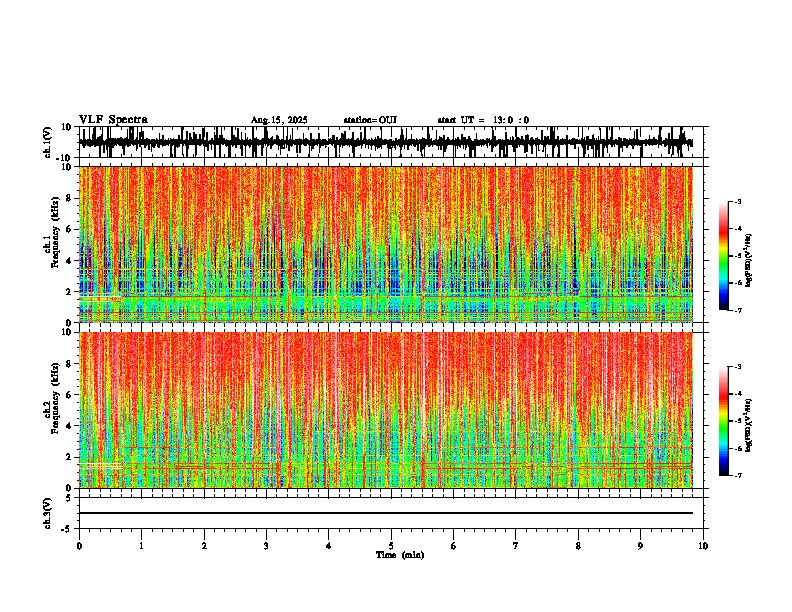792x612 pixels.
Task: Click the "ch.3(V)" axis label
Action: [48, 513]
